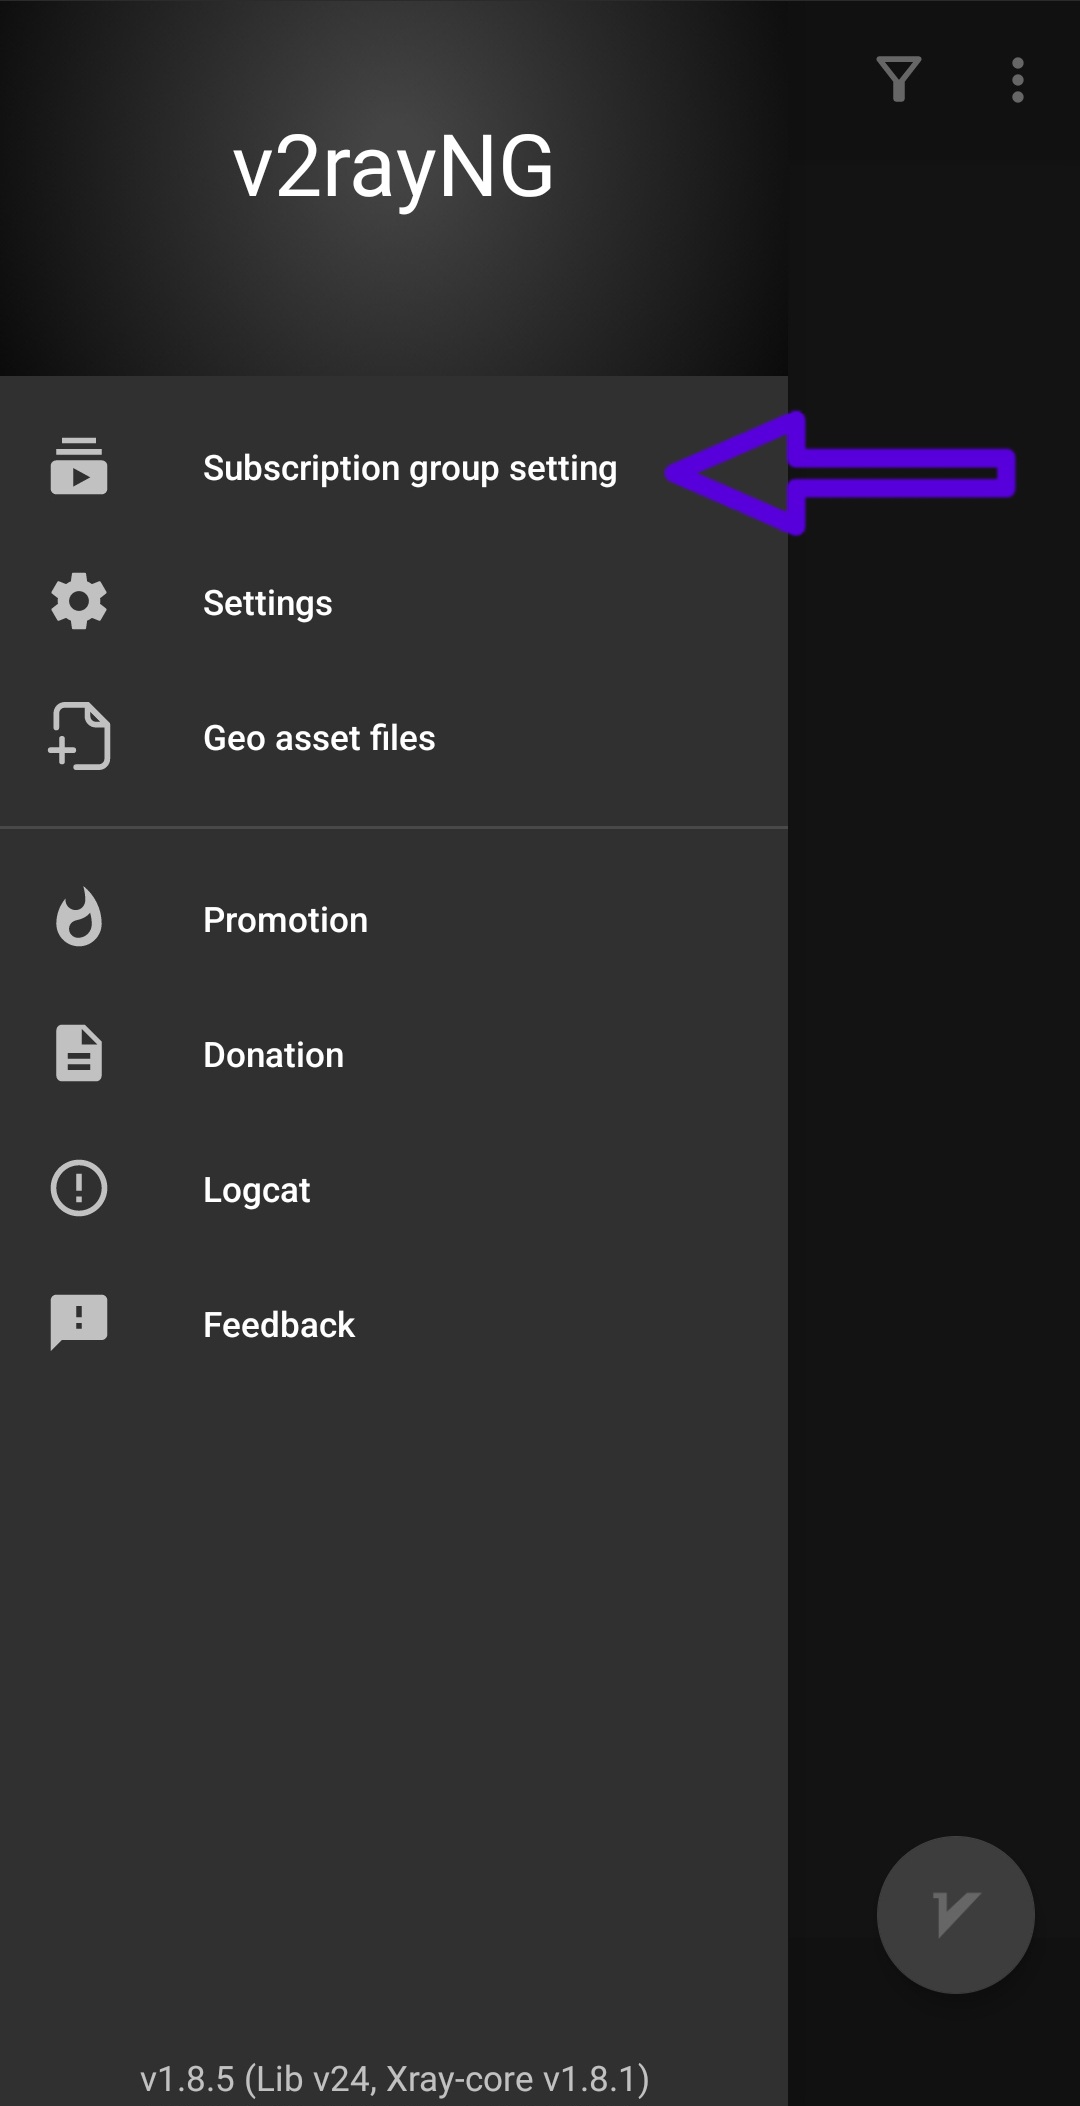
Task: Tap the version text v1.8.5
Action: click(x=394, y=2079)
